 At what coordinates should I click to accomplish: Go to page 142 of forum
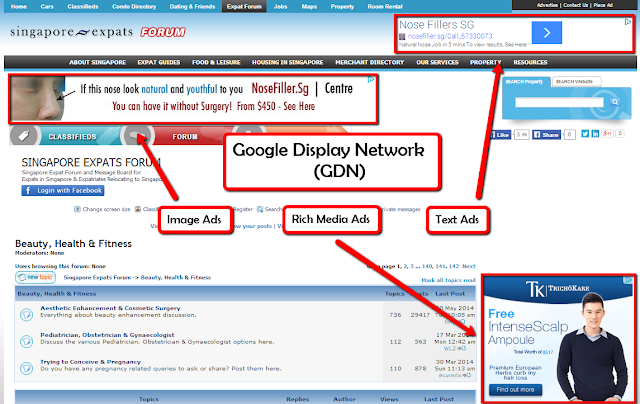pyautogui.click(x=454, y=266)
